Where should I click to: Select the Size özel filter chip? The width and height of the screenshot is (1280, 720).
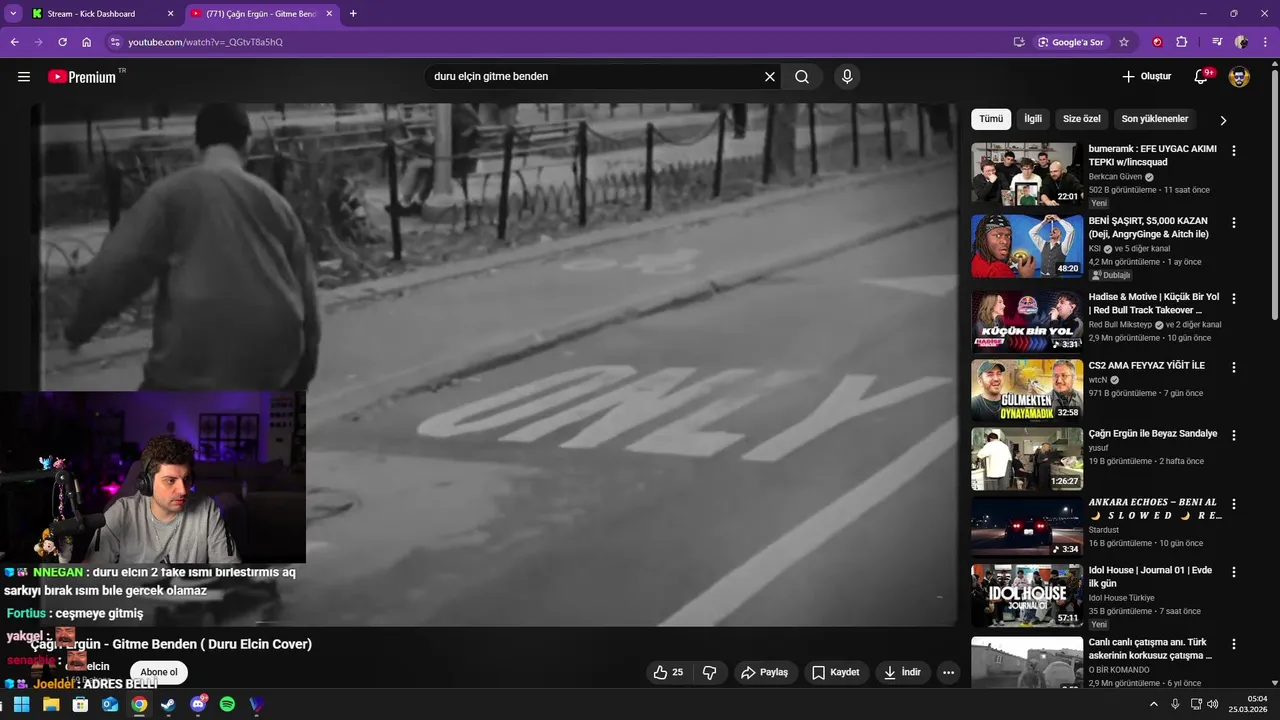pos(1081,119)
